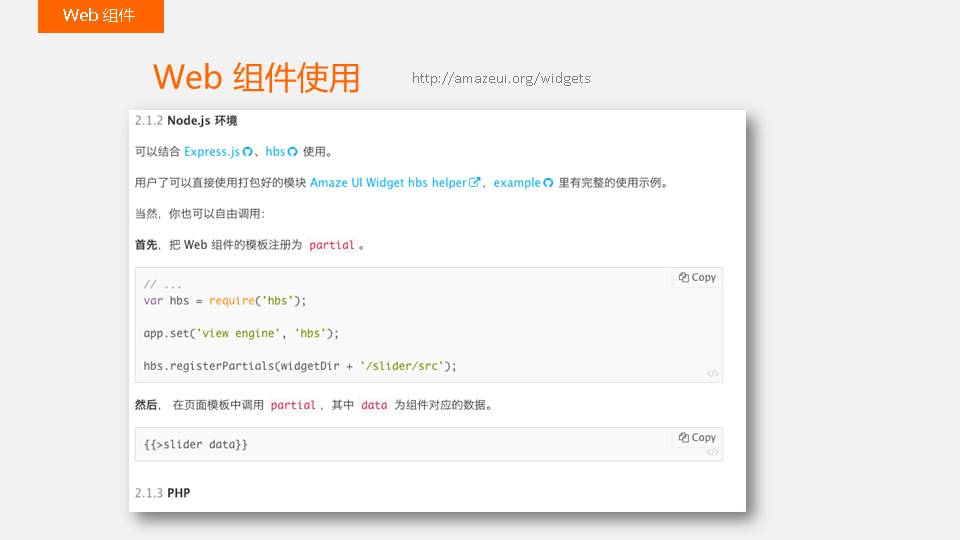Click the data inline code tag
The height and width of the screenshot is (540, 960).
373,406
